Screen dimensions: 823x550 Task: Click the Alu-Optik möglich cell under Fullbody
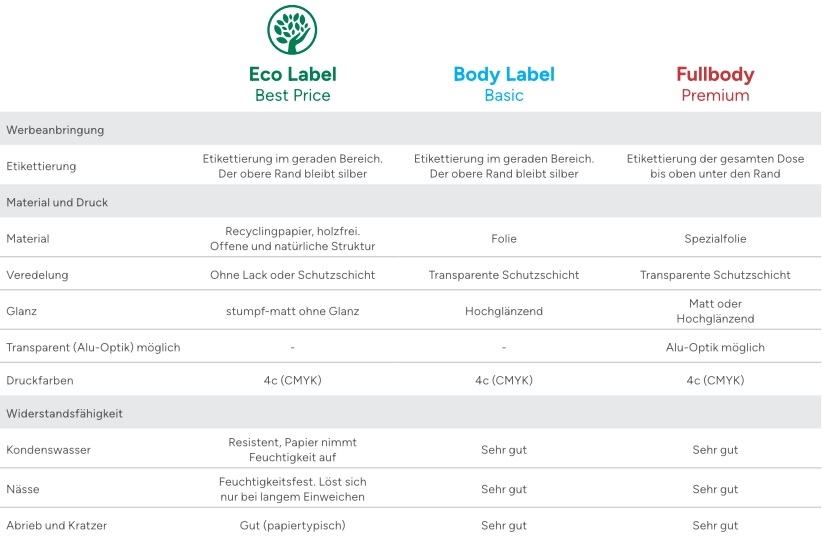click(715, 347)
